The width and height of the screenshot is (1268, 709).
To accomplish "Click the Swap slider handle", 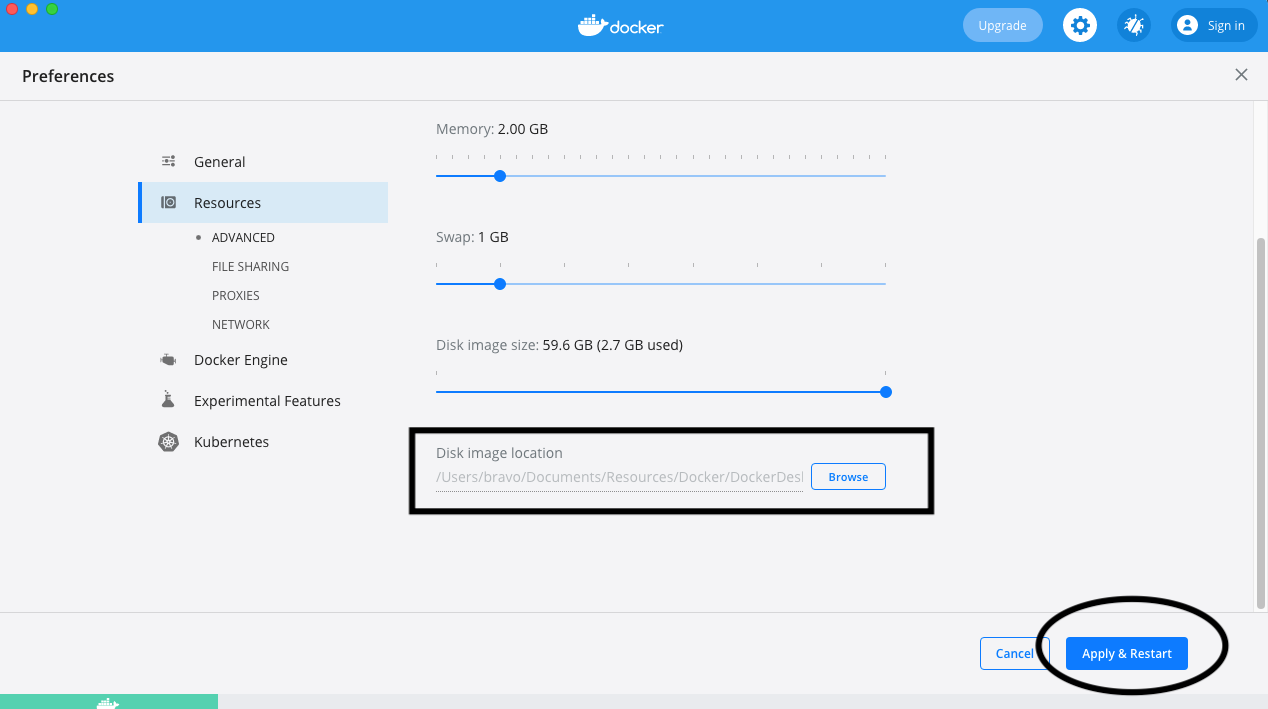I will 500,284.
